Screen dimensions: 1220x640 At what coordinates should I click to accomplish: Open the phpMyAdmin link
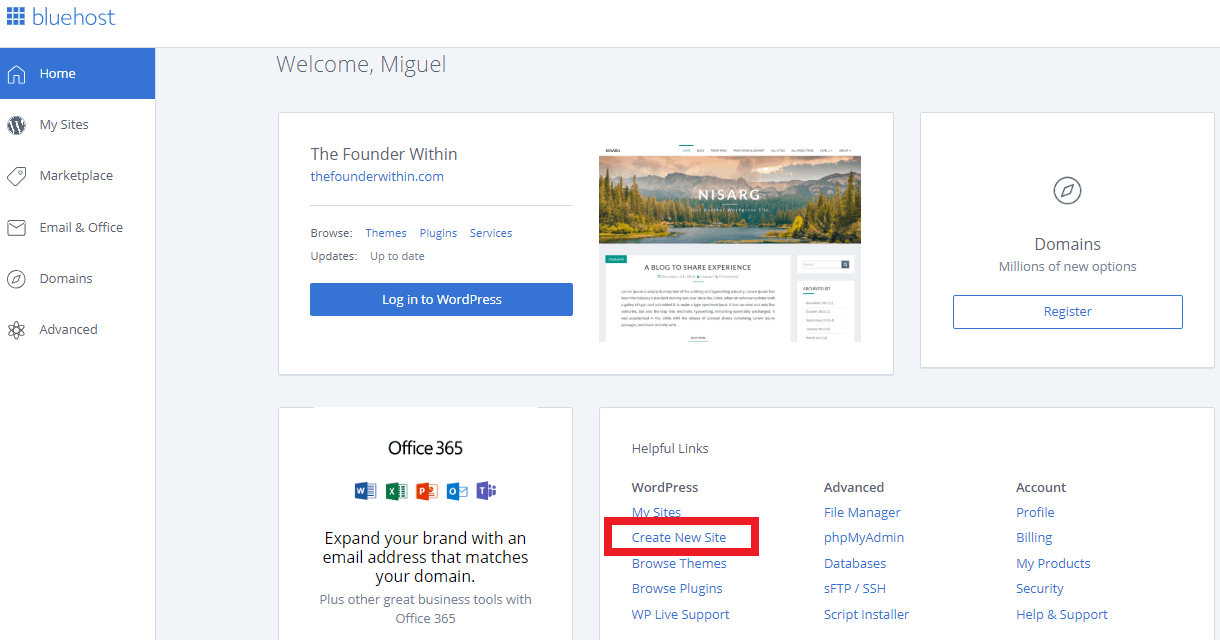point(864,537)
